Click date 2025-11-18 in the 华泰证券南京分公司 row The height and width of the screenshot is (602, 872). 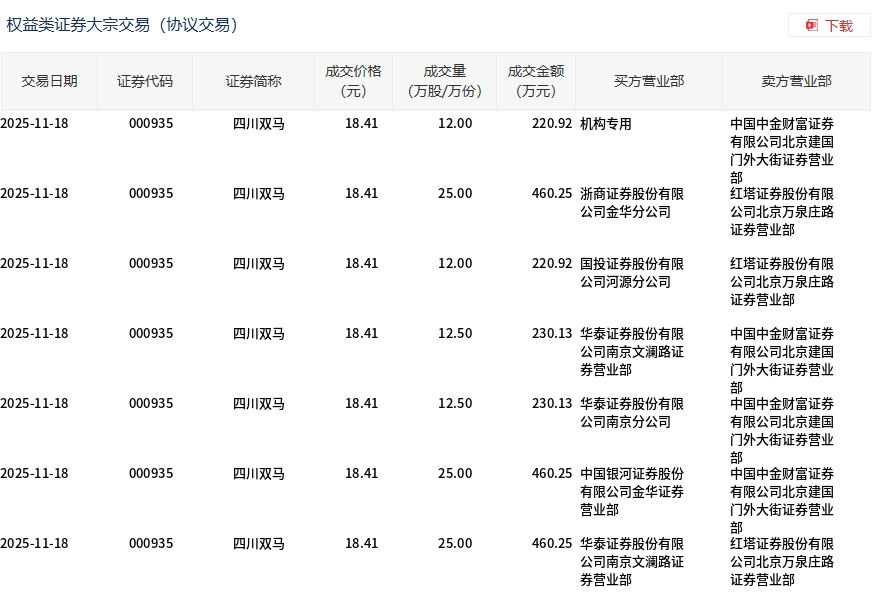point(34,403)
